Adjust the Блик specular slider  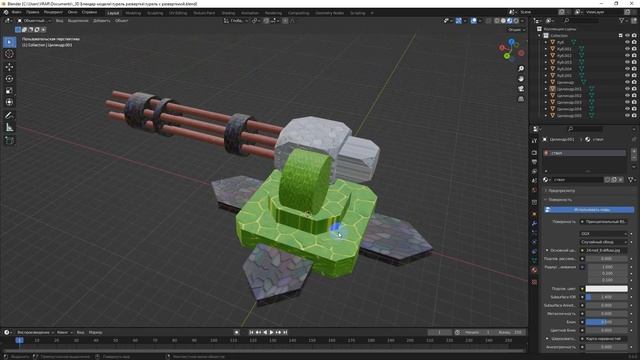[x=607, y=322]
